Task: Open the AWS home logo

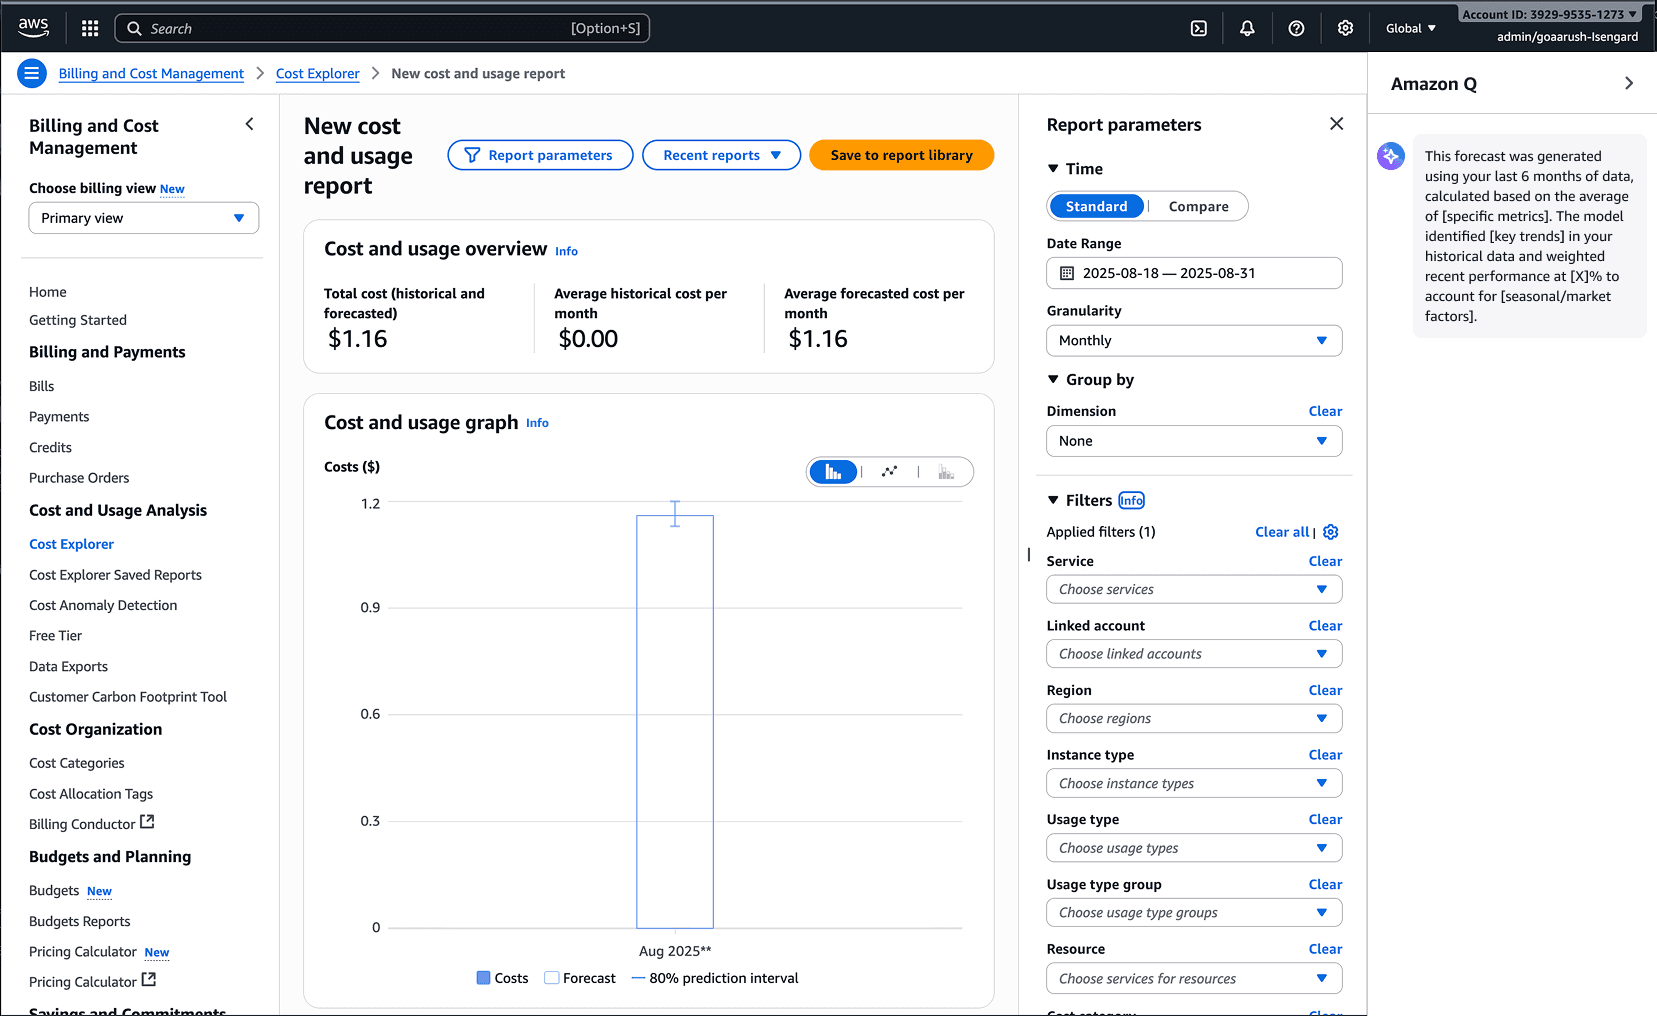Action: (x=33, y=28)
